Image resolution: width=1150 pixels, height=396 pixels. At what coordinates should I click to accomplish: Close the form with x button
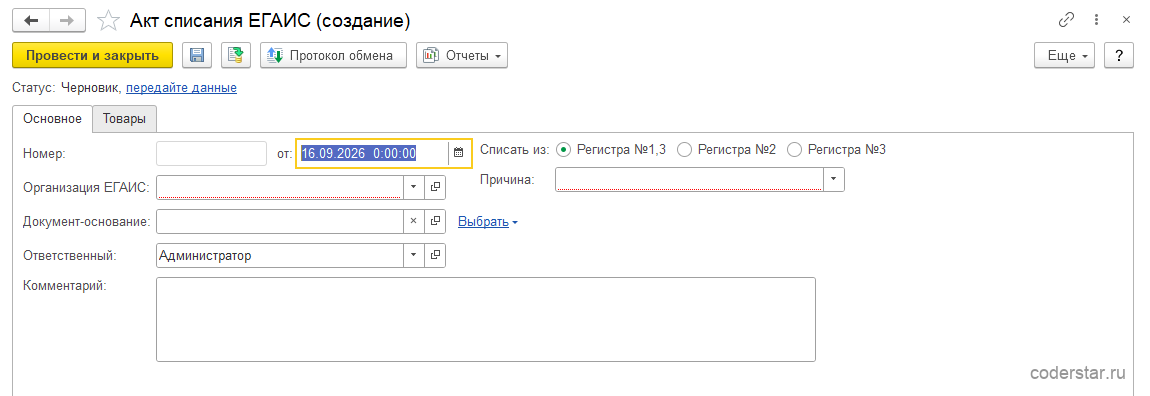click(x=1127, y=21)
